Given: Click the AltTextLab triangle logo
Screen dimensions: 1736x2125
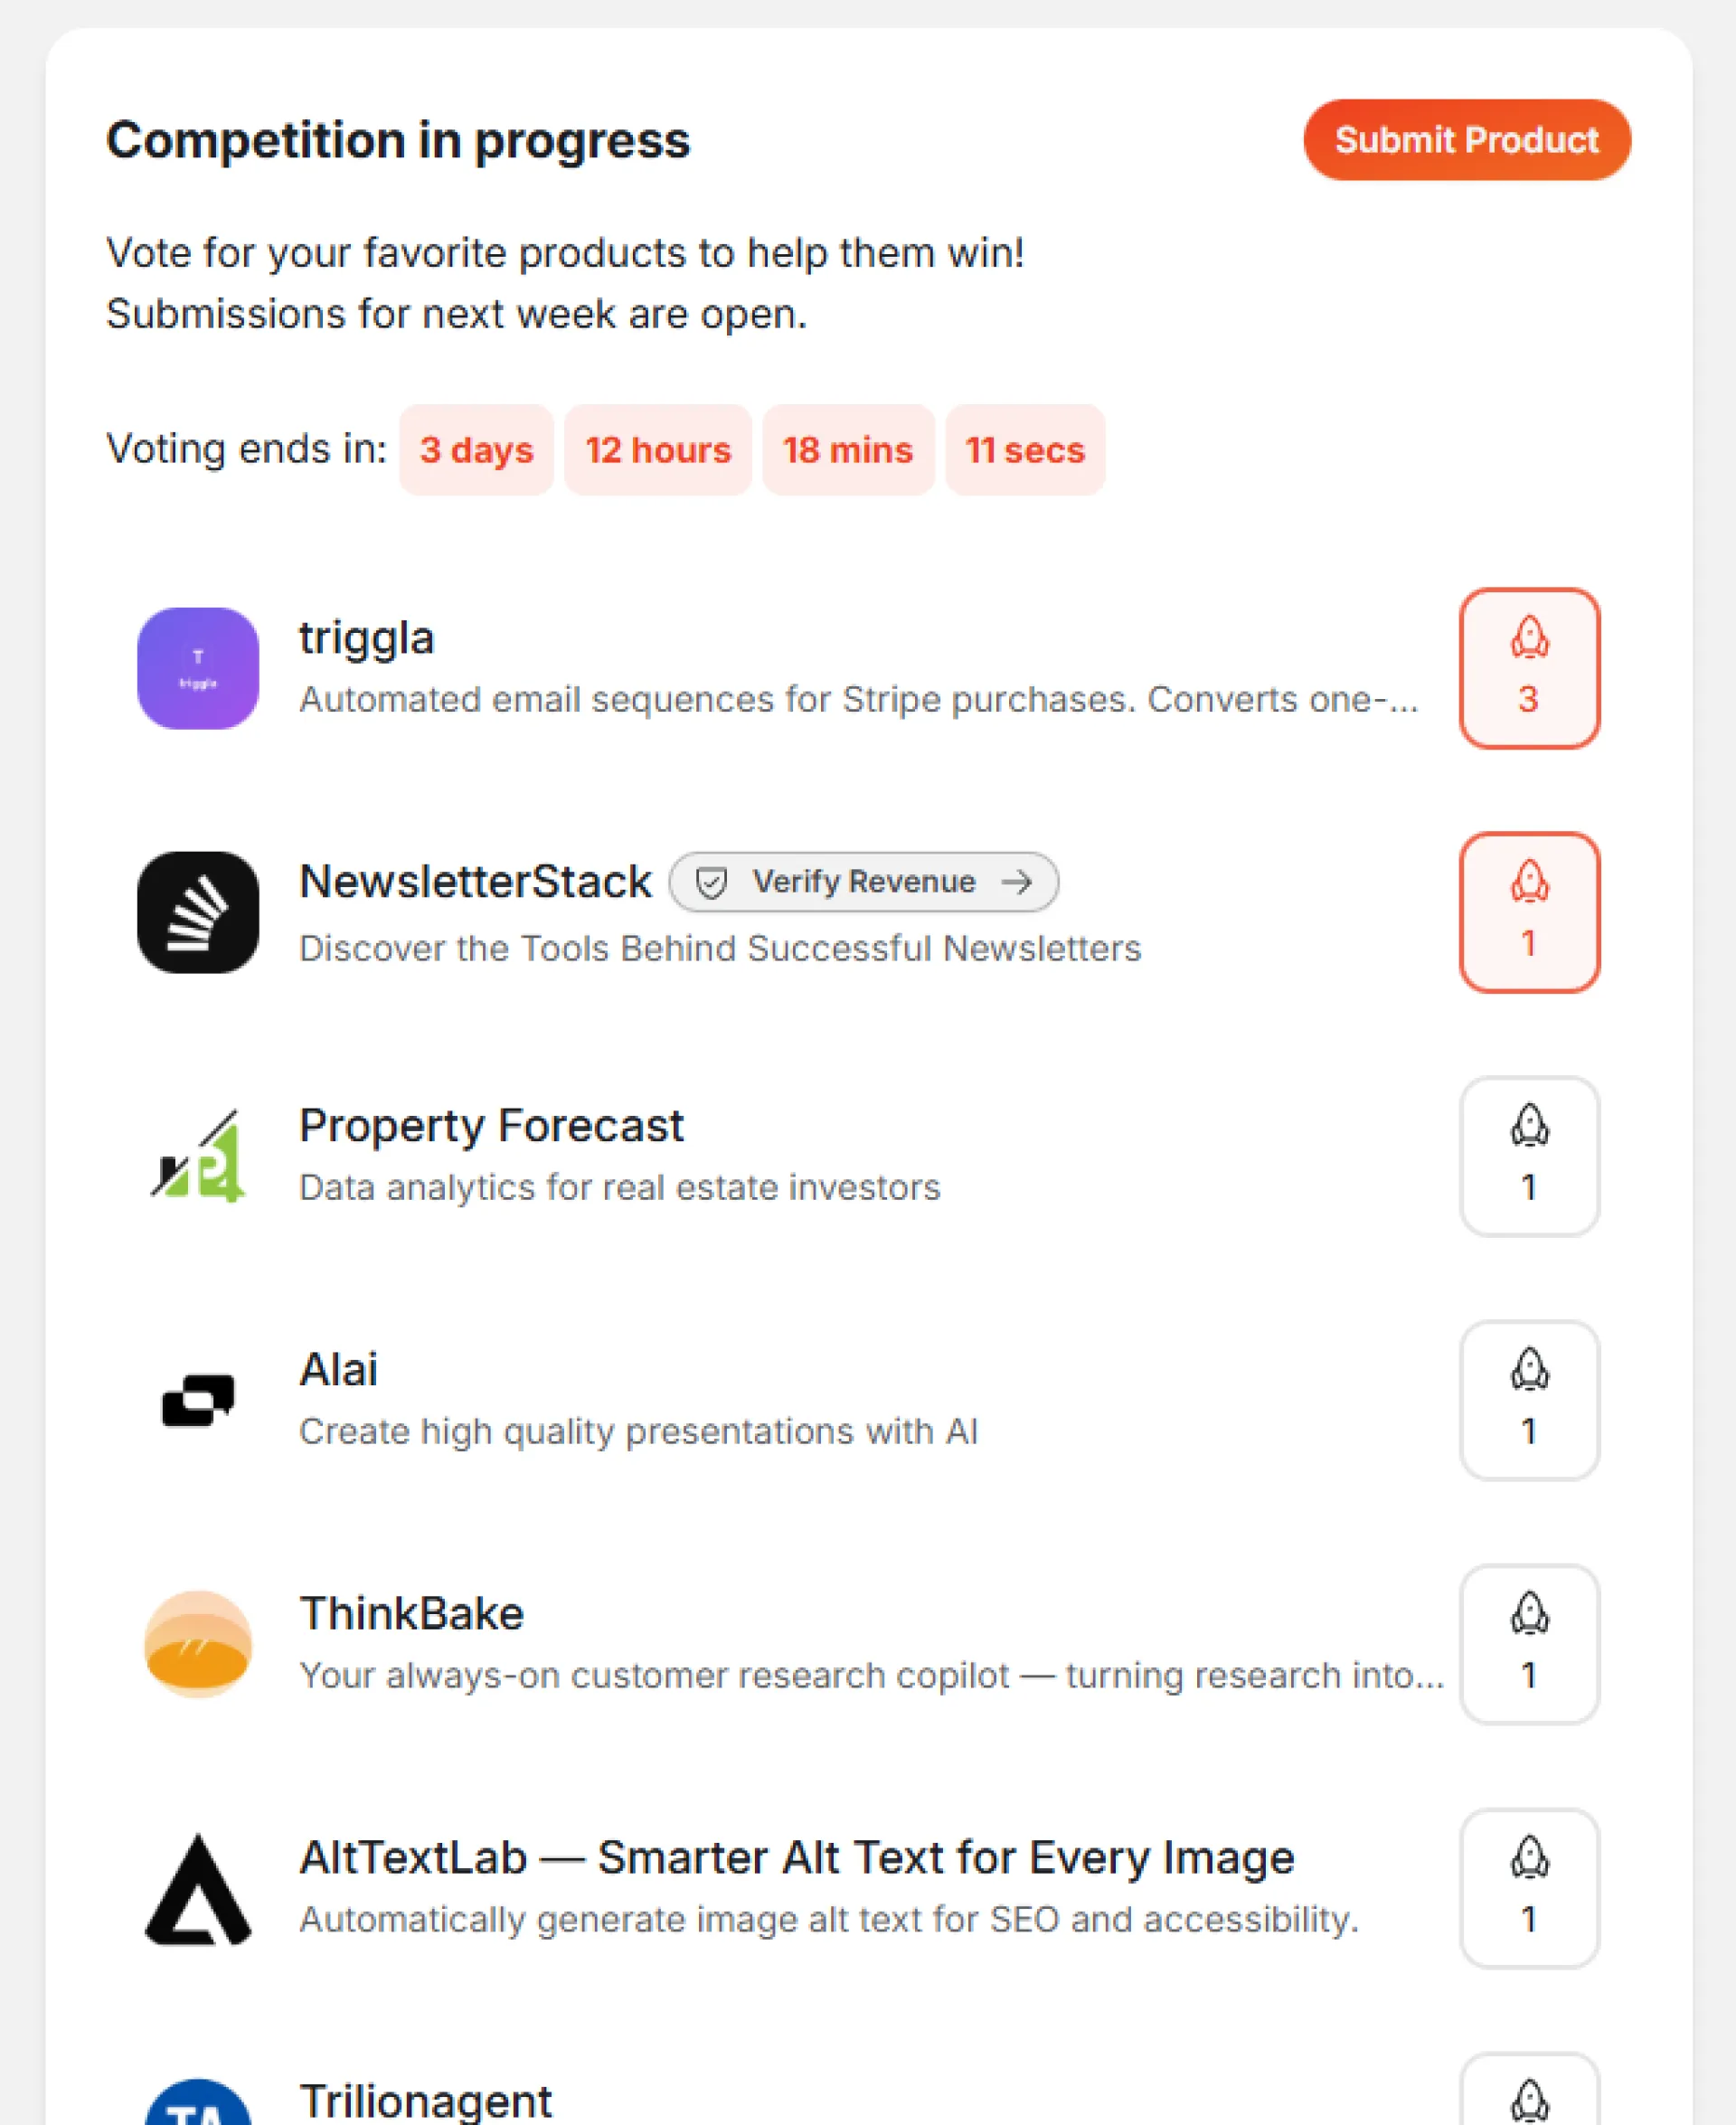Looking at the screenshot, I should [x=198, y=1888].
